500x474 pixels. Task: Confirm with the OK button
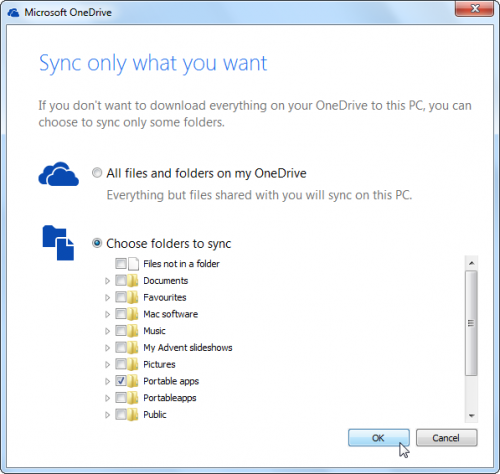point(379,438)
